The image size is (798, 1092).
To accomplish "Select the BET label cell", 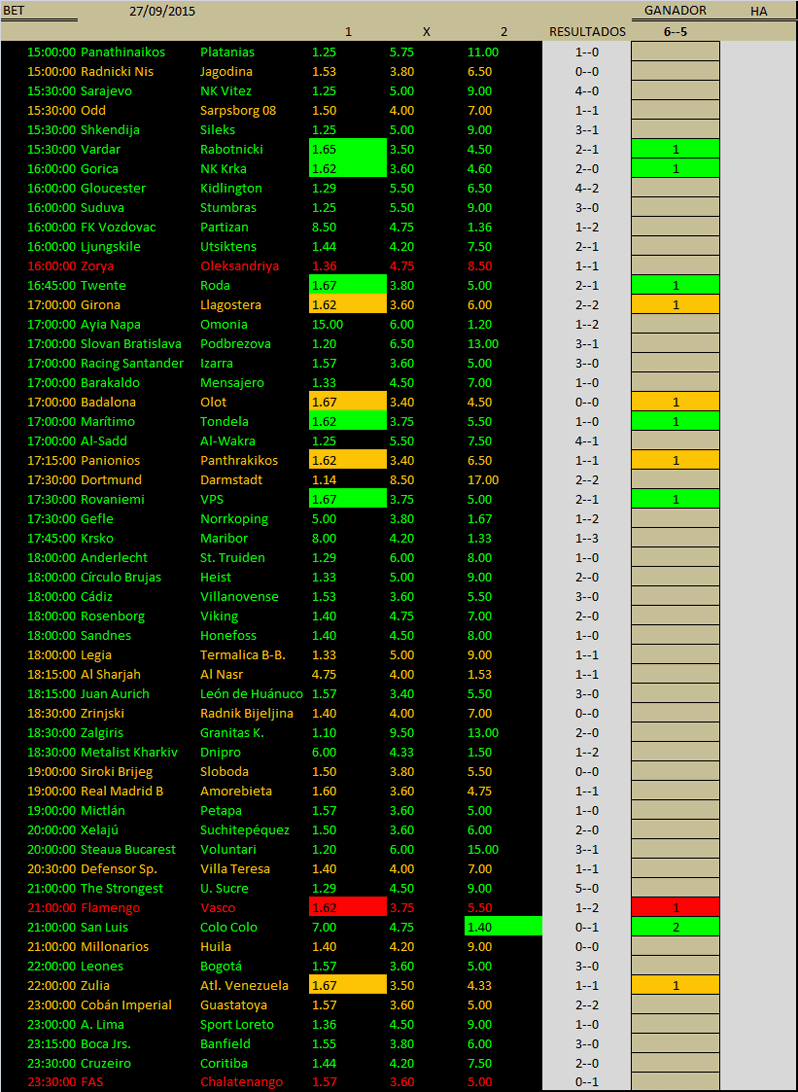I will click(x=13, y=11).
